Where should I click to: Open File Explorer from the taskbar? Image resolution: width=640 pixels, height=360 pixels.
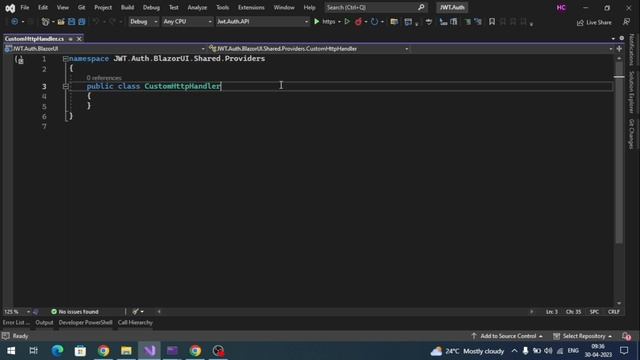(126, 351)
